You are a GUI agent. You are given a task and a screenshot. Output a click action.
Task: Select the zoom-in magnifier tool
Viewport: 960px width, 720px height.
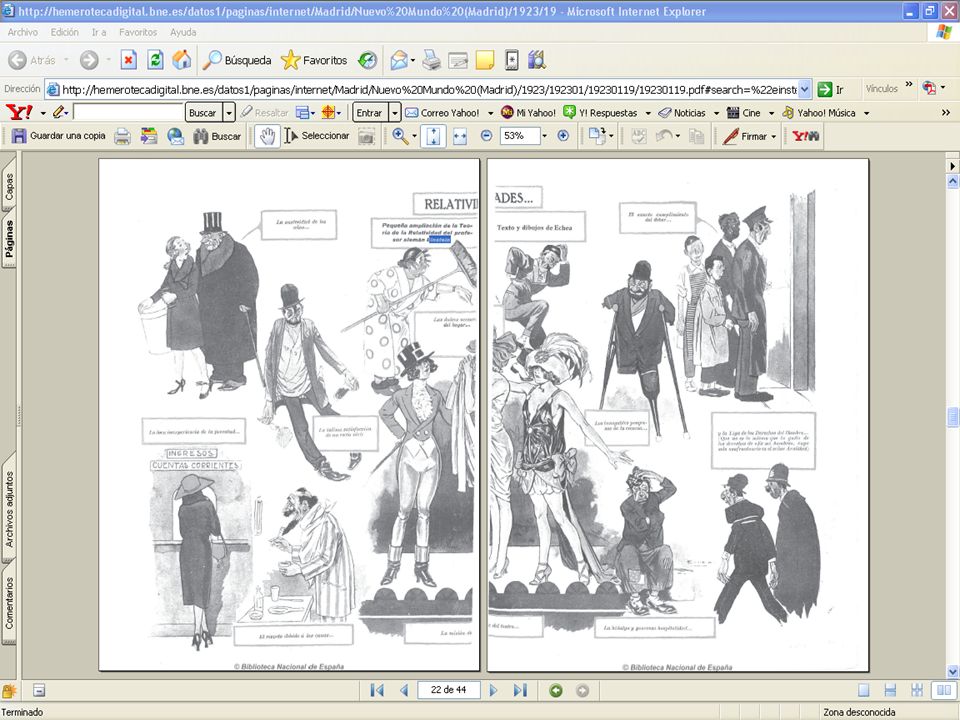coord(400,136)
